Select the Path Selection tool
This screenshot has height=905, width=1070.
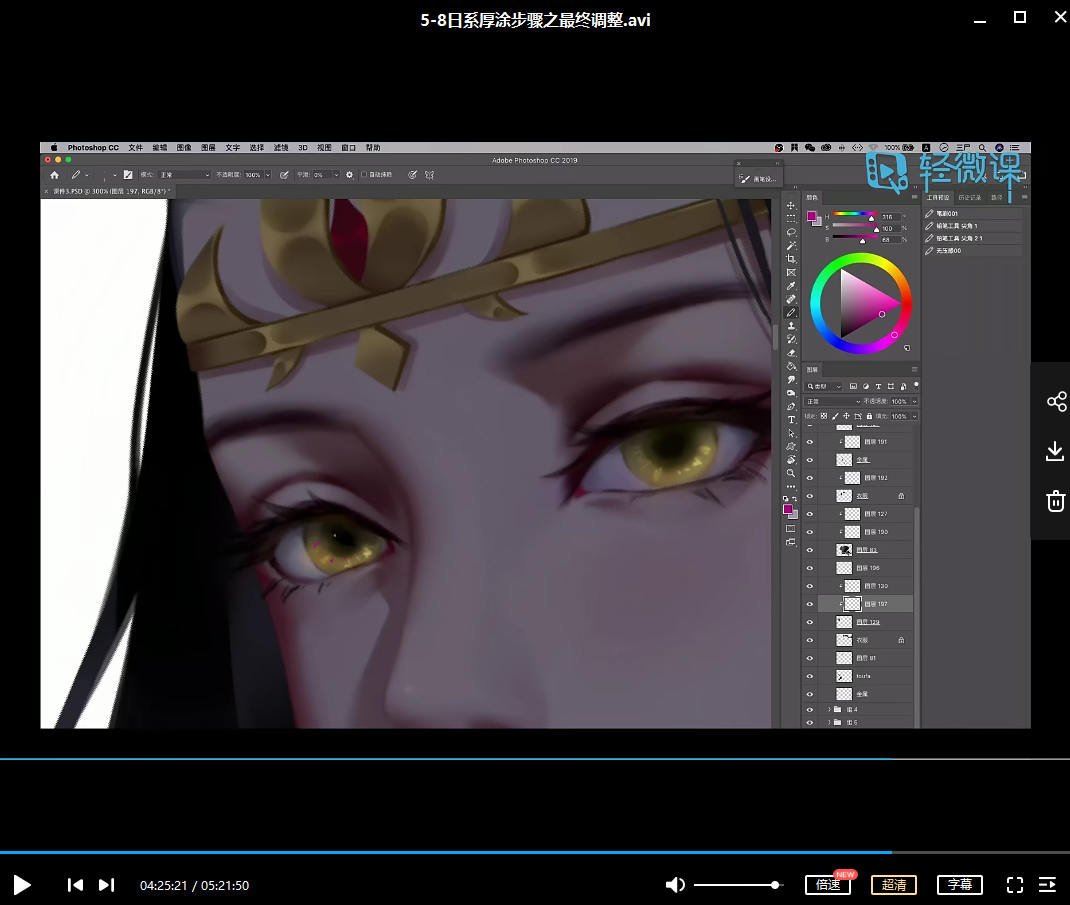point(791,433)
